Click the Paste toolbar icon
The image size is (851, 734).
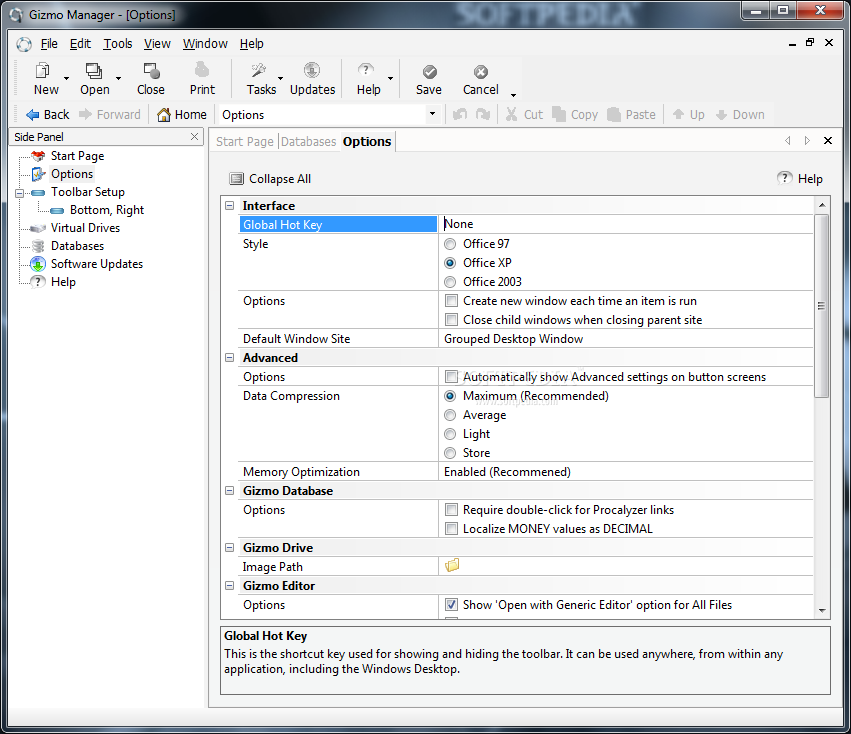coord(613,114)
